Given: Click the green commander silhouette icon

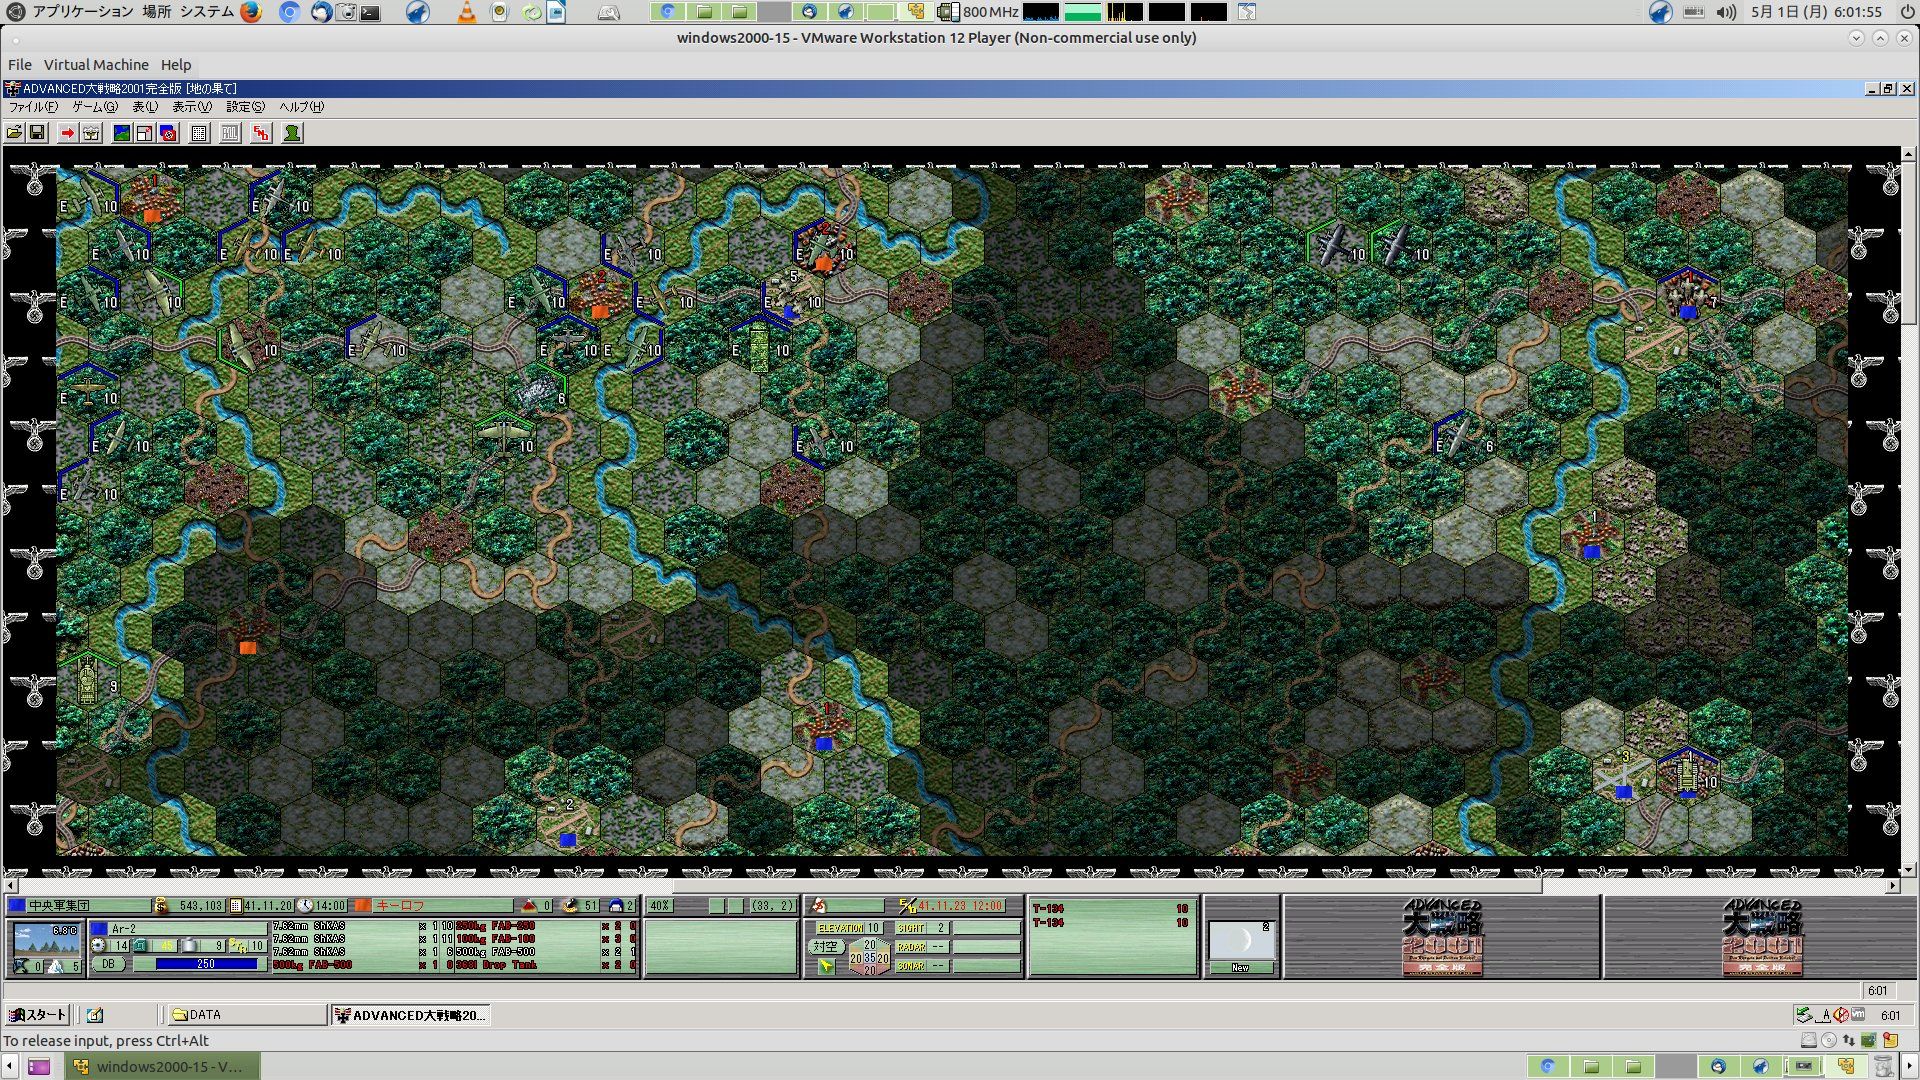Looking at the screenshot, I should [292, 133].
